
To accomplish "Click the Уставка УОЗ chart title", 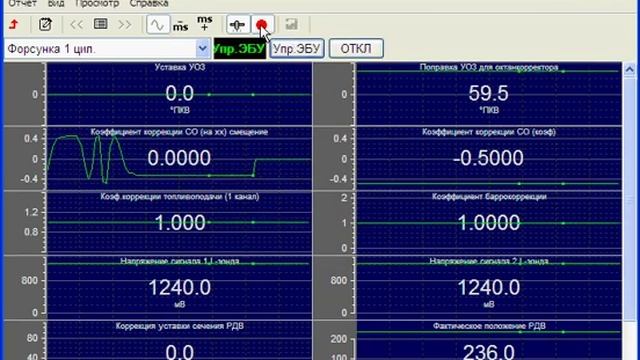I will click(x=180, y=67).
